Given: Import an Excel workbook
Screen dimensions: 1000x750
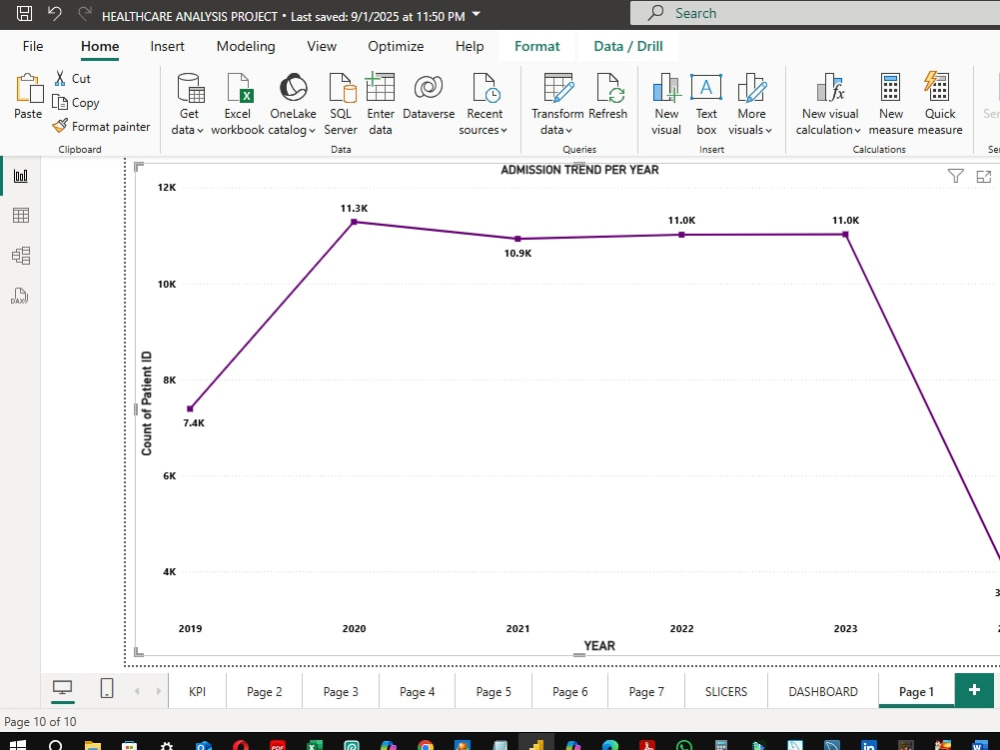Looking at the screenshot, I should [237, 103].
